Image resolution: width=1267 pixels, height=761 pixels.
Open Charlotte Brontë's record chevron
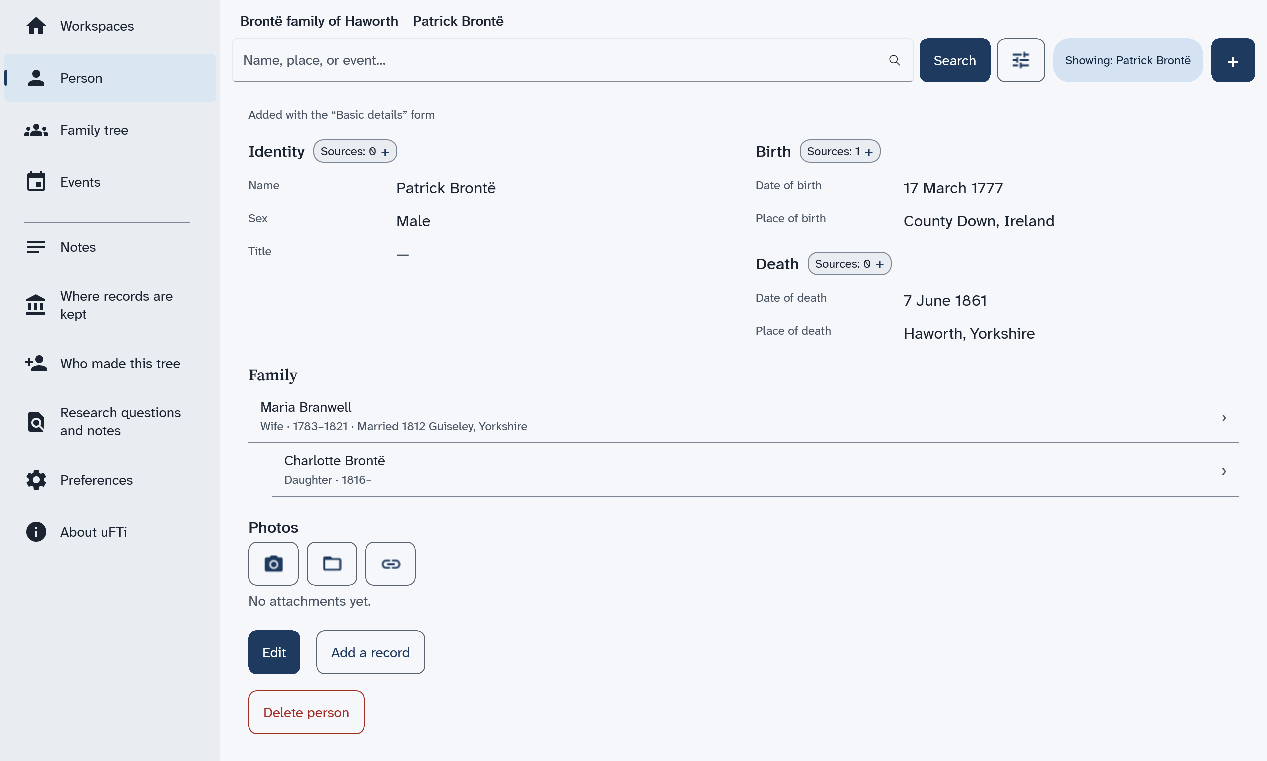pos(1224,471)
